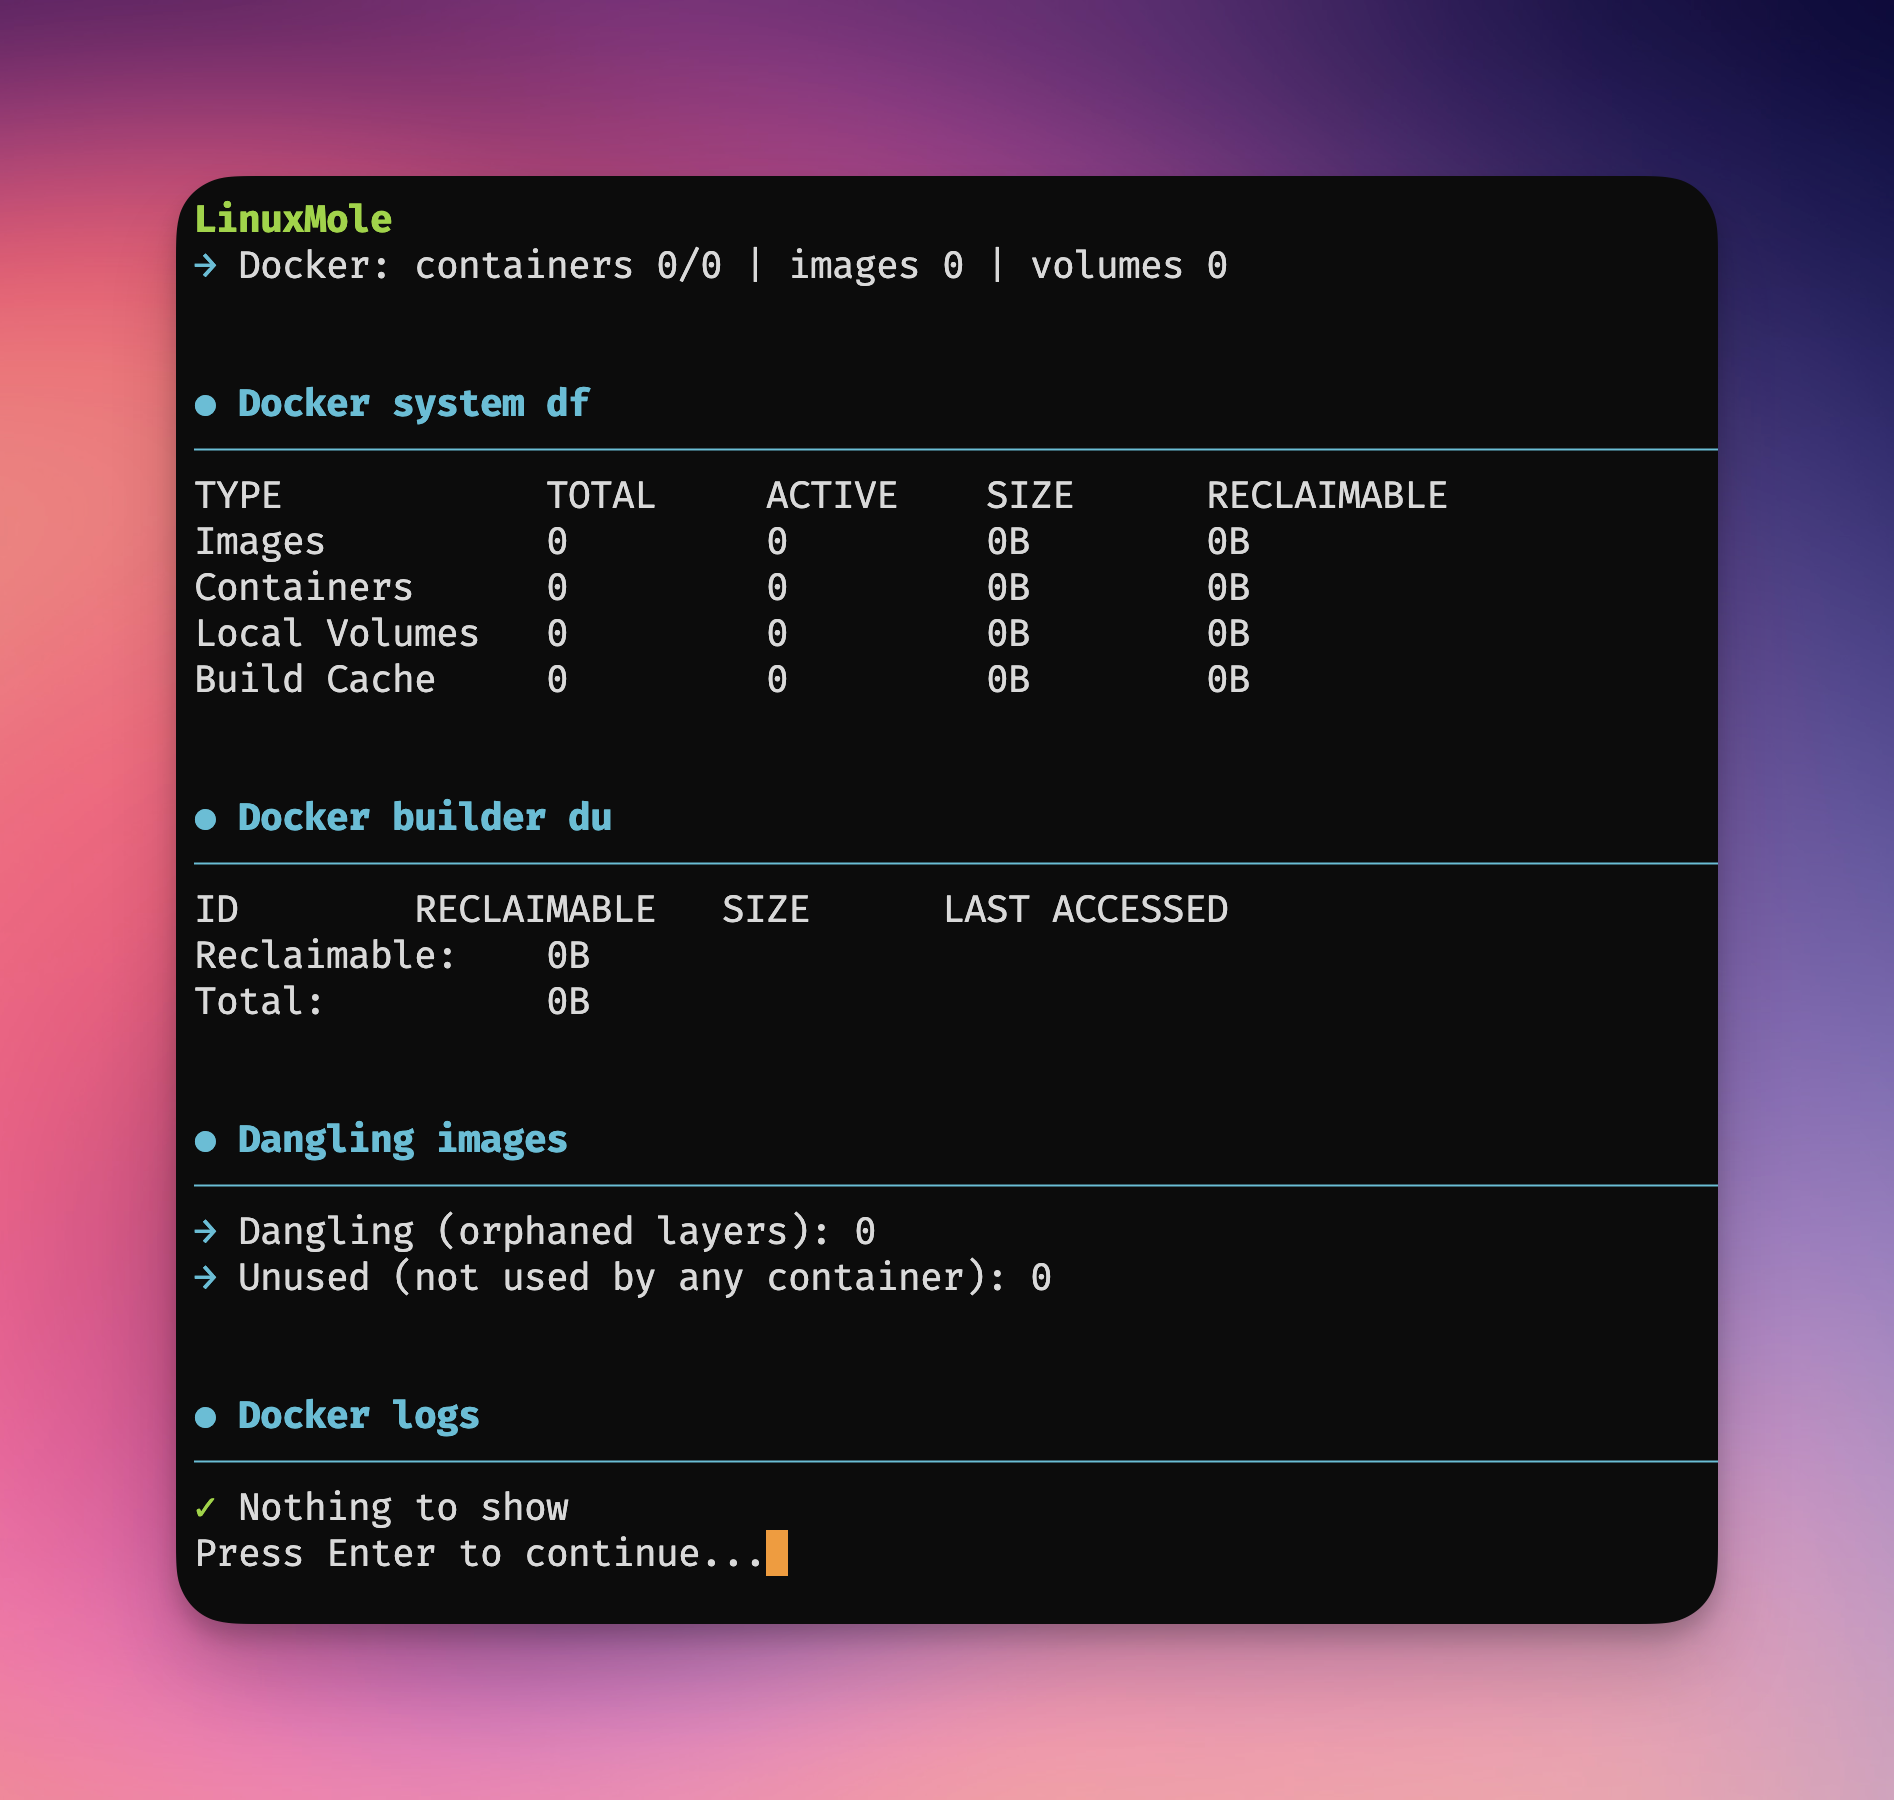Click the Containers row SIZE value 0B
Image resolution: width=1894 pixels, height=1800 pixels.
[x=1008, y=588]
